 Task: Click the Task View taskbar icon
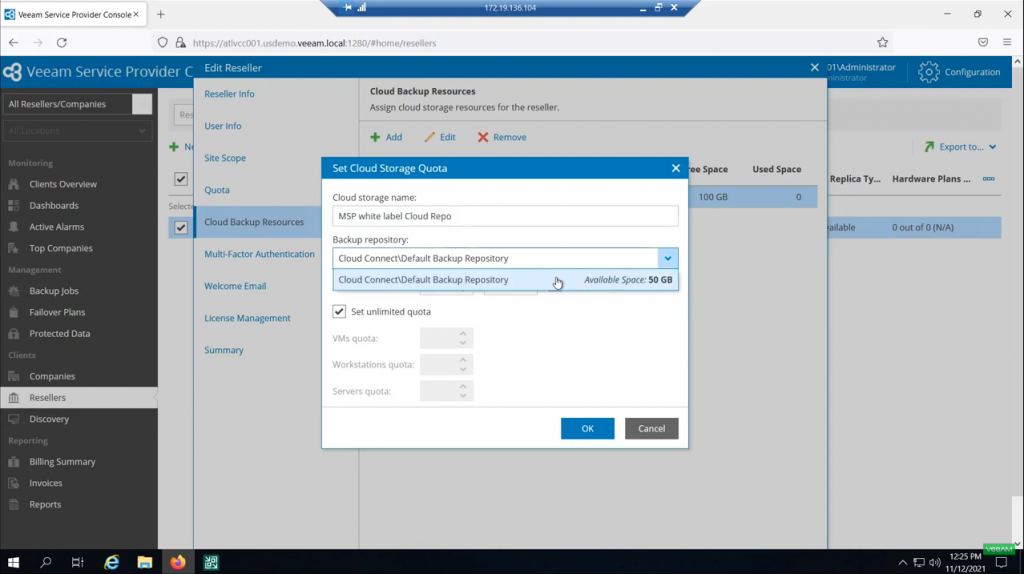[78, 562]
